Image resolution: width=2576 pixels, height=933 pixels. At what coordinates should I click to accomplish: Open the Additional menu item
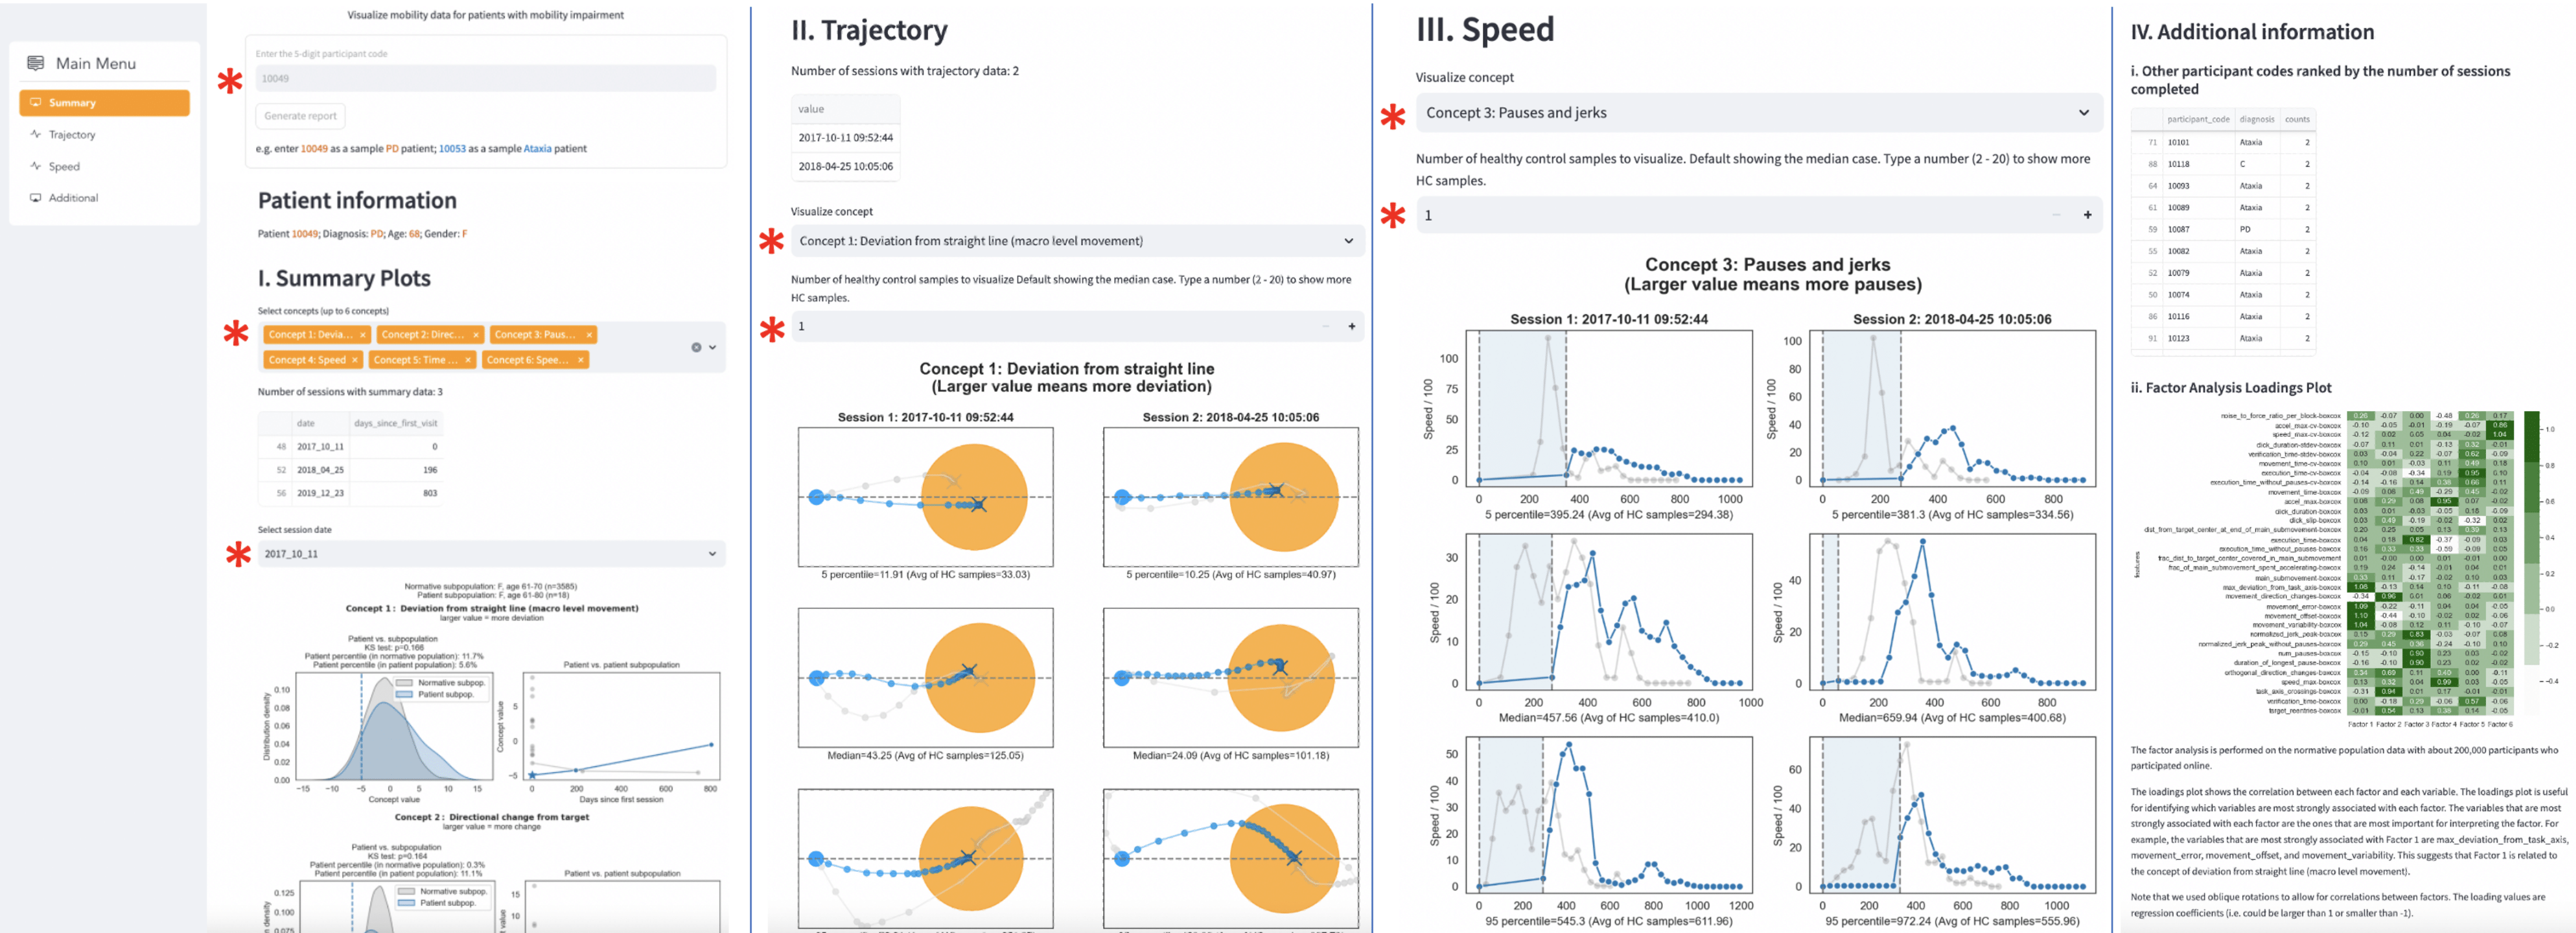(x=73, y=198)
